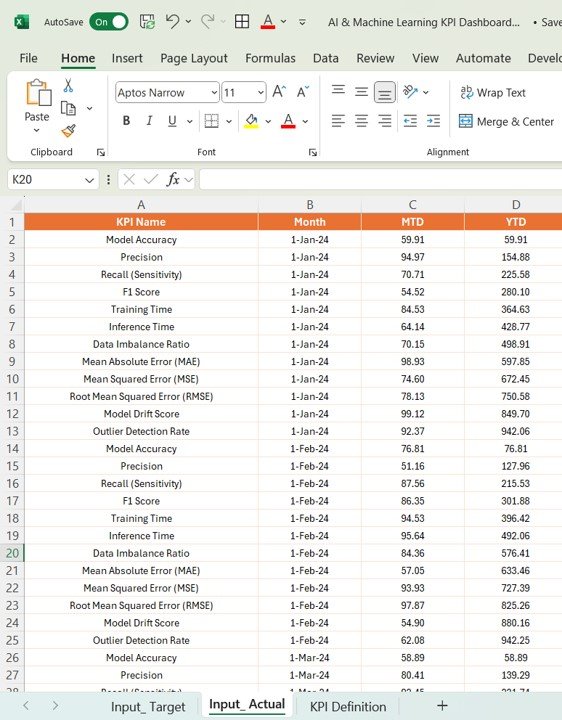Viewport: 562px width, 720px height.
Task: Click the Increase Indent icon
Action: pyautogui.click(x=433, y=121)
